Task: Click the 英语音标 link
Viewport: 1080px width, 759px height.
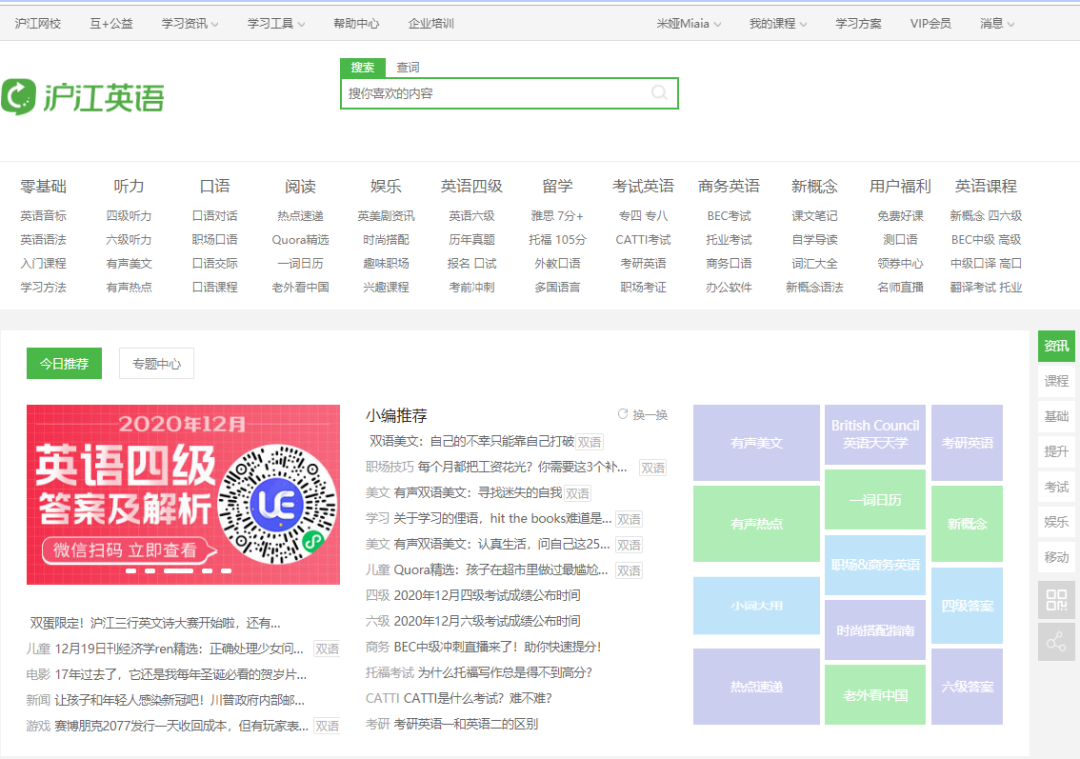Action: pyautogui.click(x=43, y=216)
